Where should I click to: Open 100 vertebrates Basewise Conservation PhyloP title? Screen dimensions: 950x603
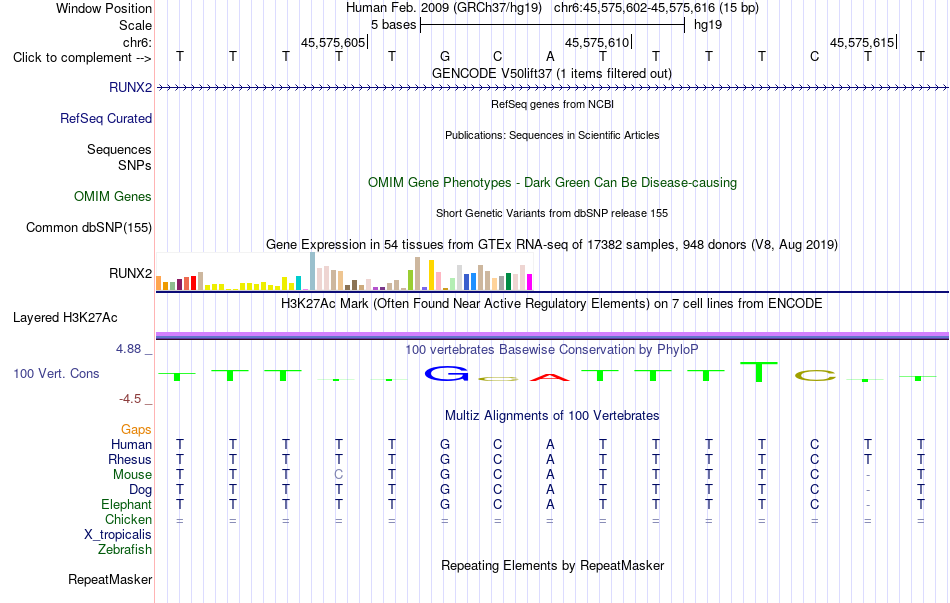tap(552, 349)
